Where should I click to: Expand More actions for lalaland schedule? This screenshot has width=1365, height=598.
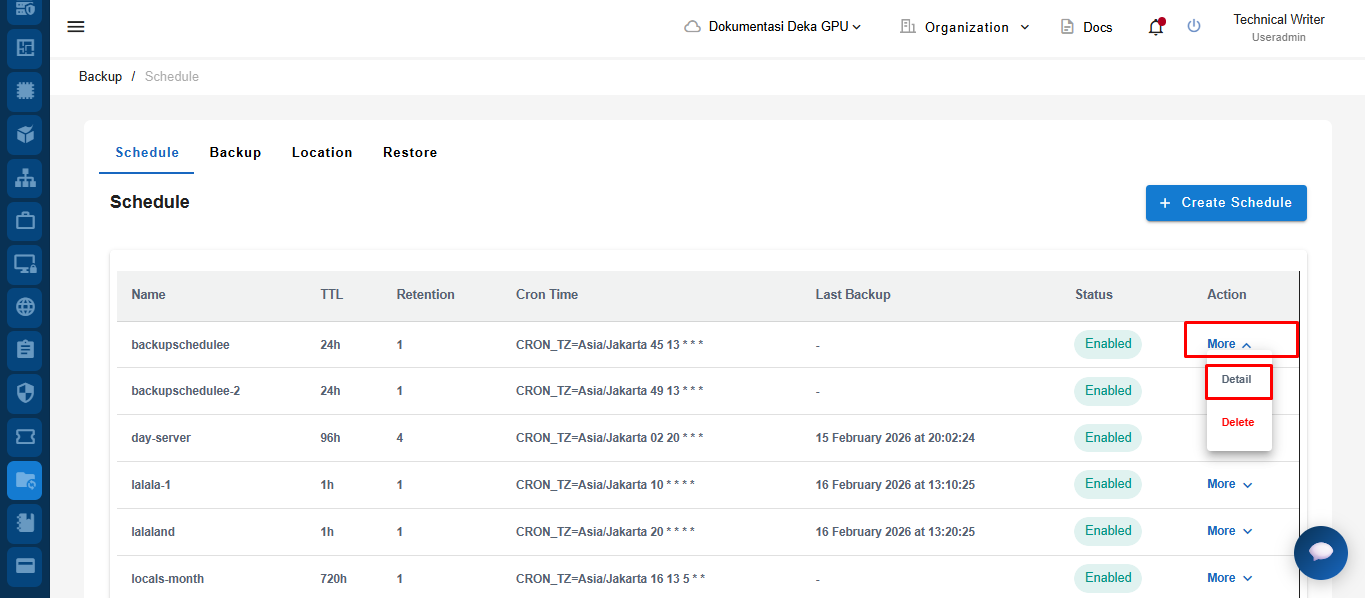[x=1229, y=531]
